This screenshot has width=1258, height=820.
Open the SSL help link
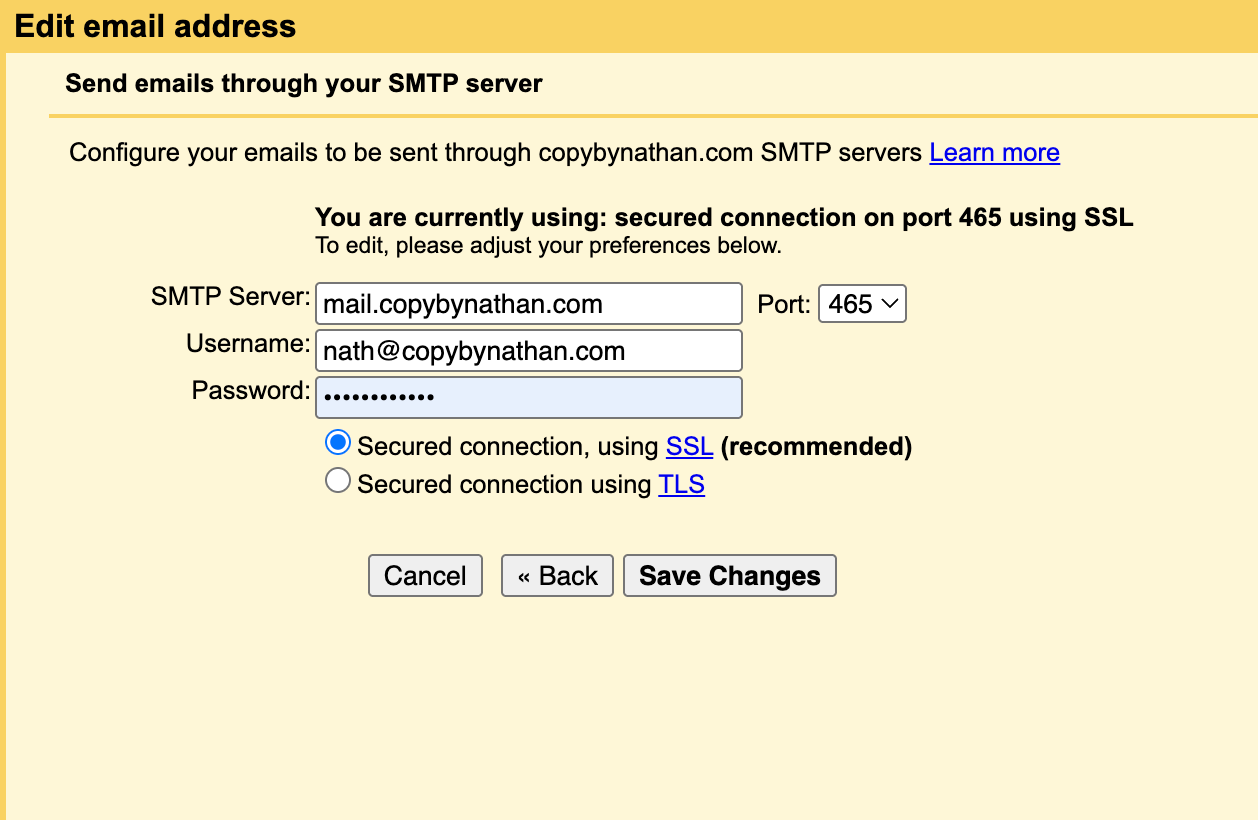point(689,446)
